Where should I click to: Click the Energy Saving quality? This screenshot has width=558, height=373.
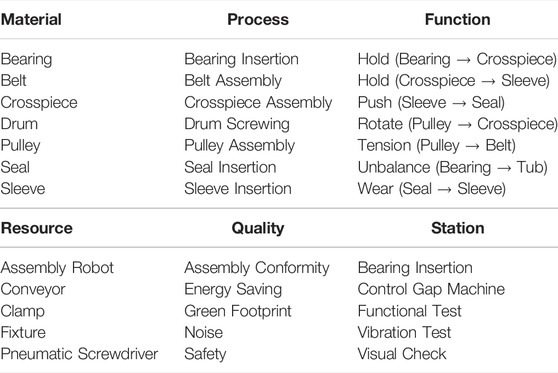tap(233, 289)
